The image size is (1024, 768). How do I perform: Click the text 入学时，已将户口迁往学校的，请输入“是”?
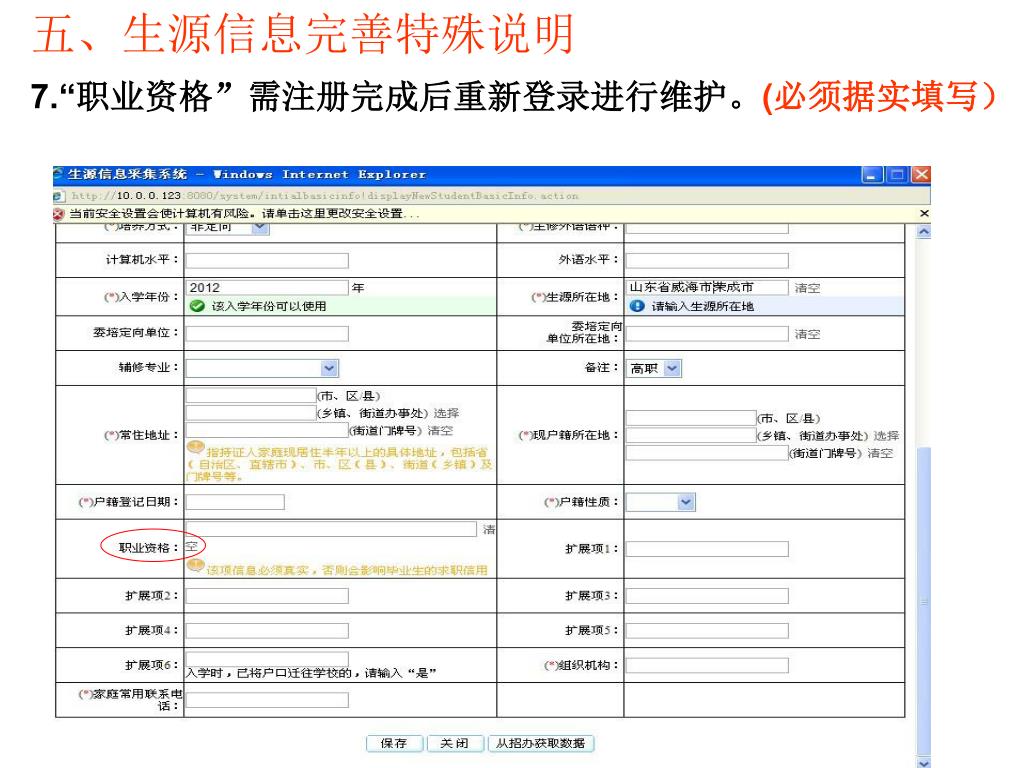point(311,673)
